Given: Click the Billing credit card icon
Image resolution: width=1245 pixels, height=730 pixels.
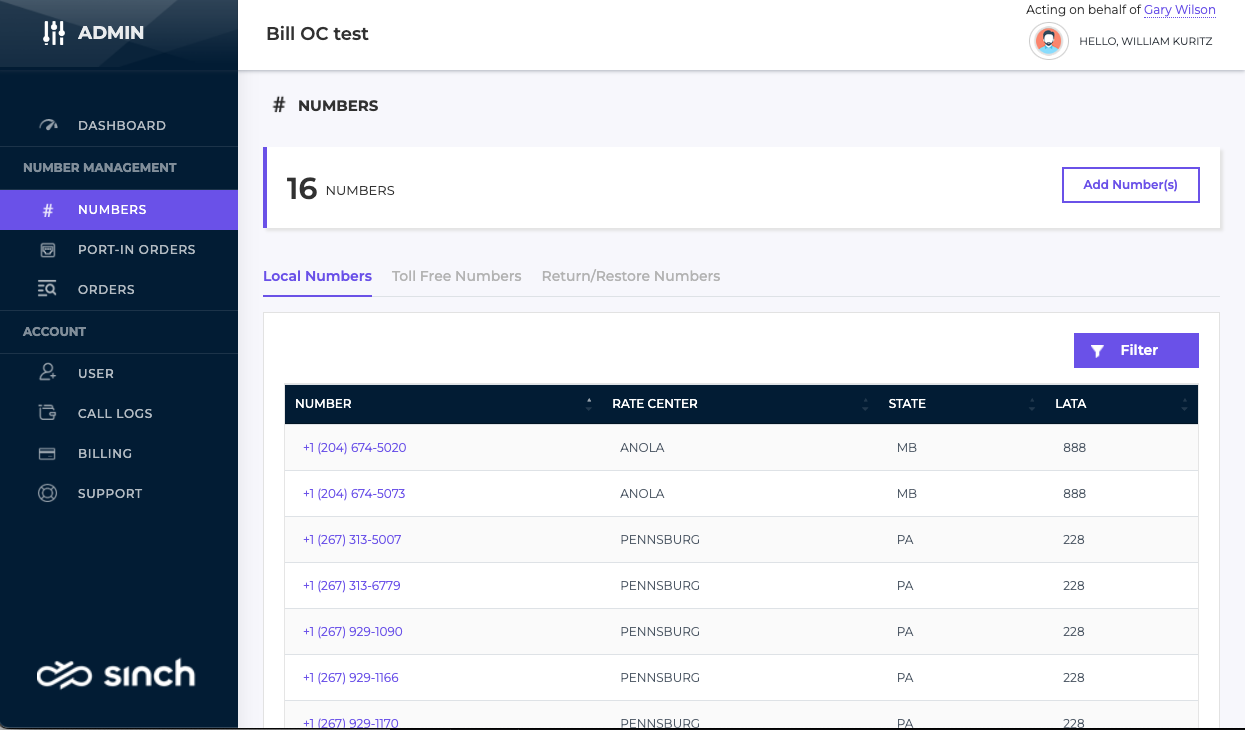Looking at the screenshot, I should pos(47,453).
